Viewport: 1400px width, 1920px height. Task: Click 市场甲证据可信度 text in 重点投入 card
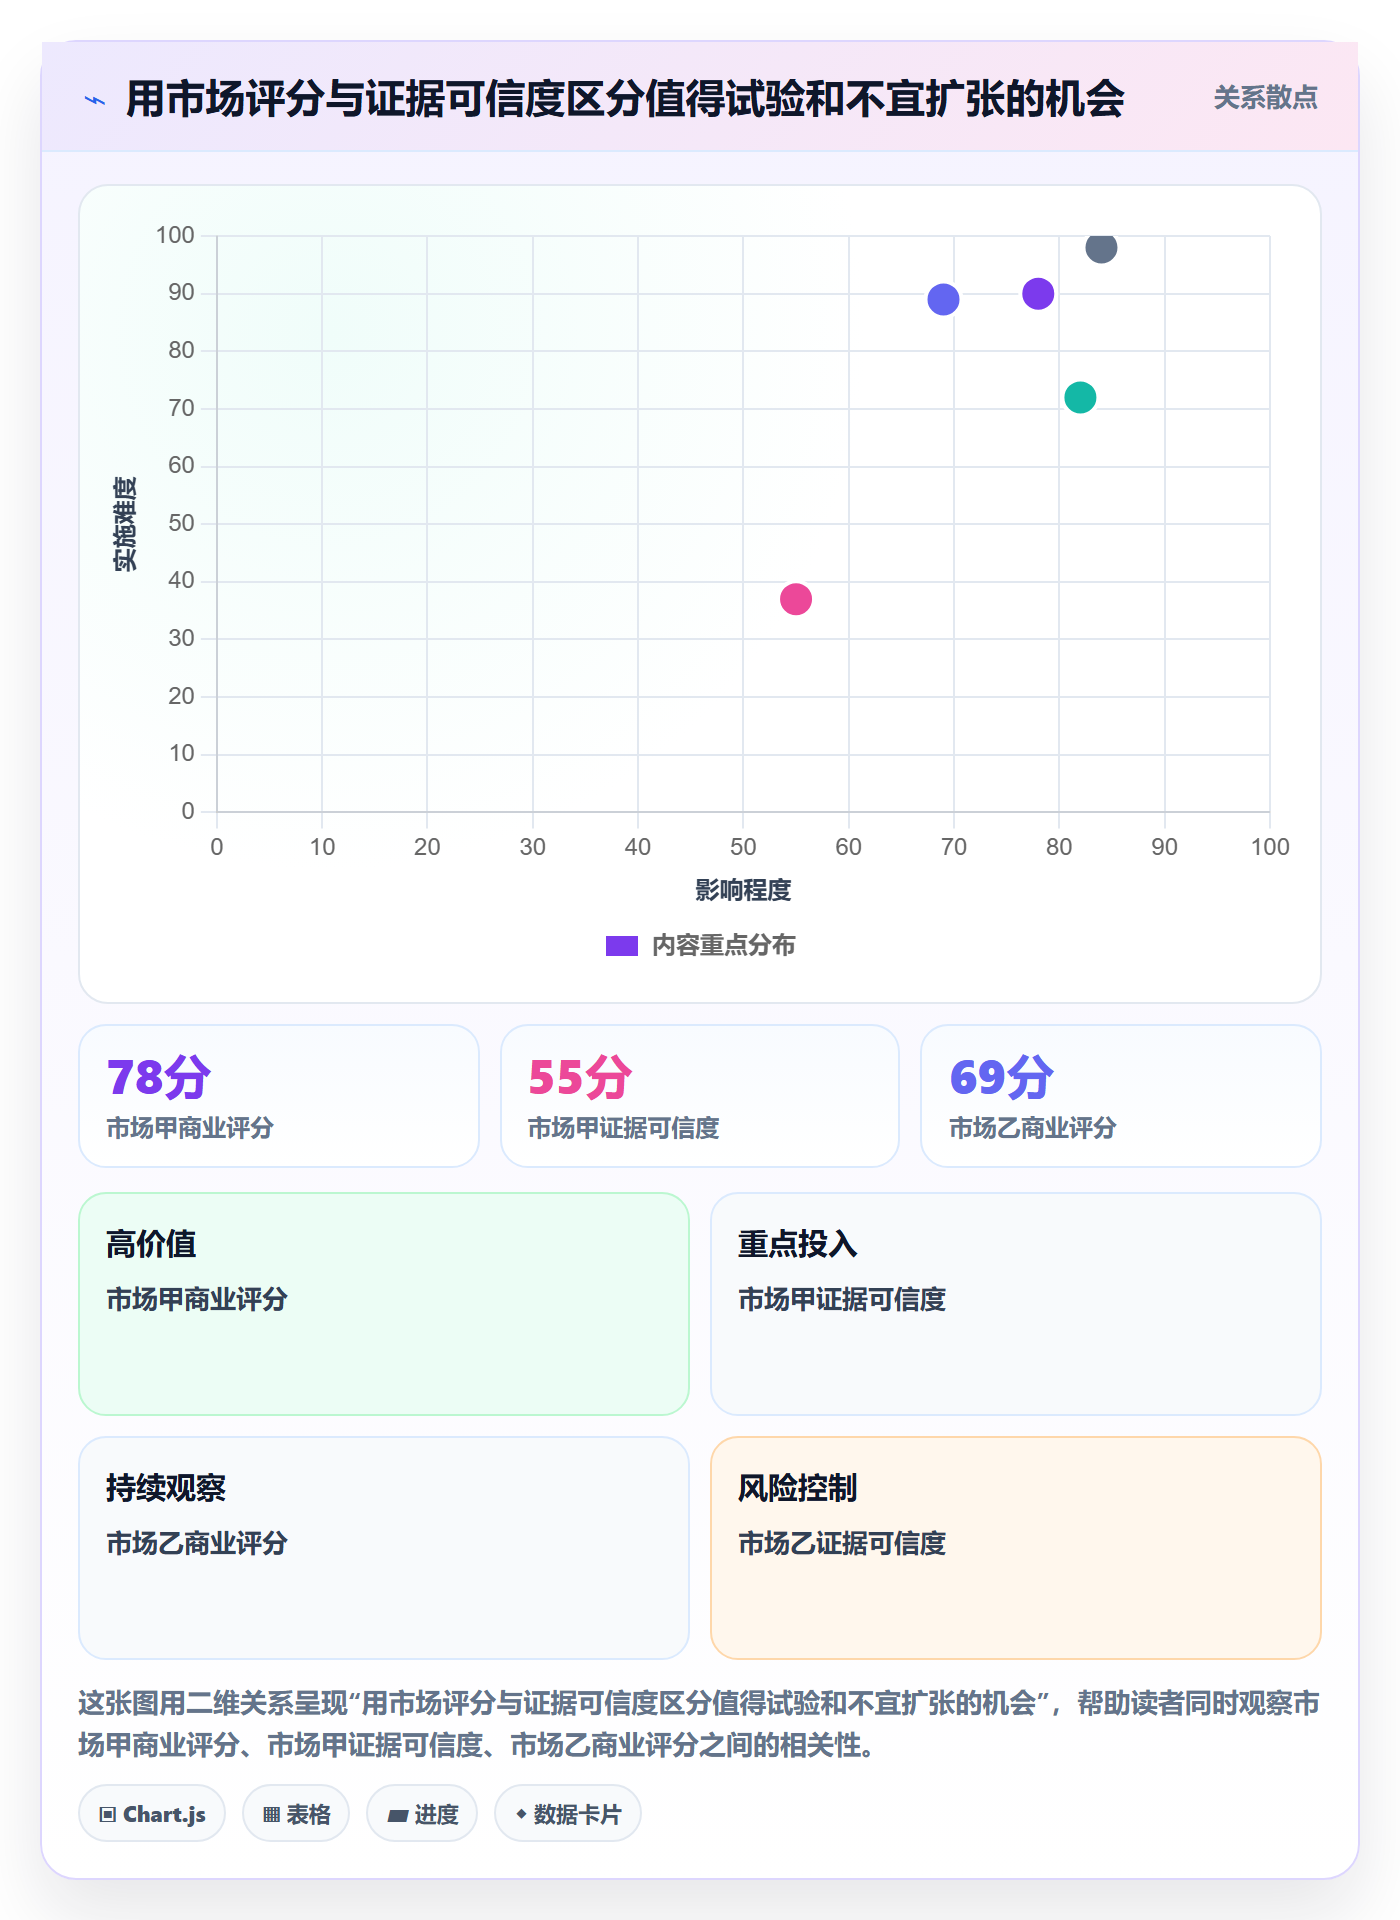[842, 1299]
